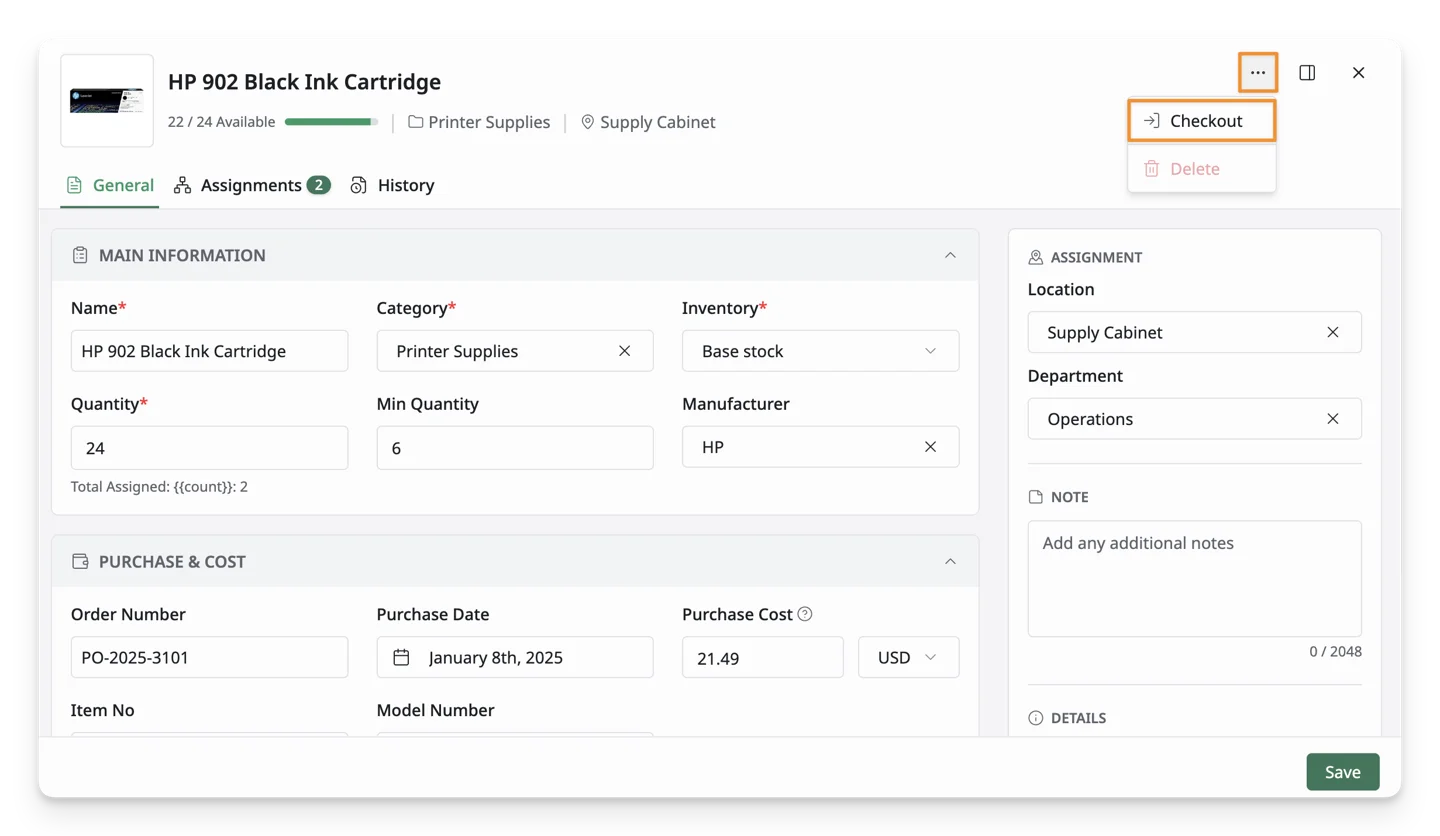Viewport: 1440px width, 836px height.
Task: Edit the Name input field
Action: 210,351
